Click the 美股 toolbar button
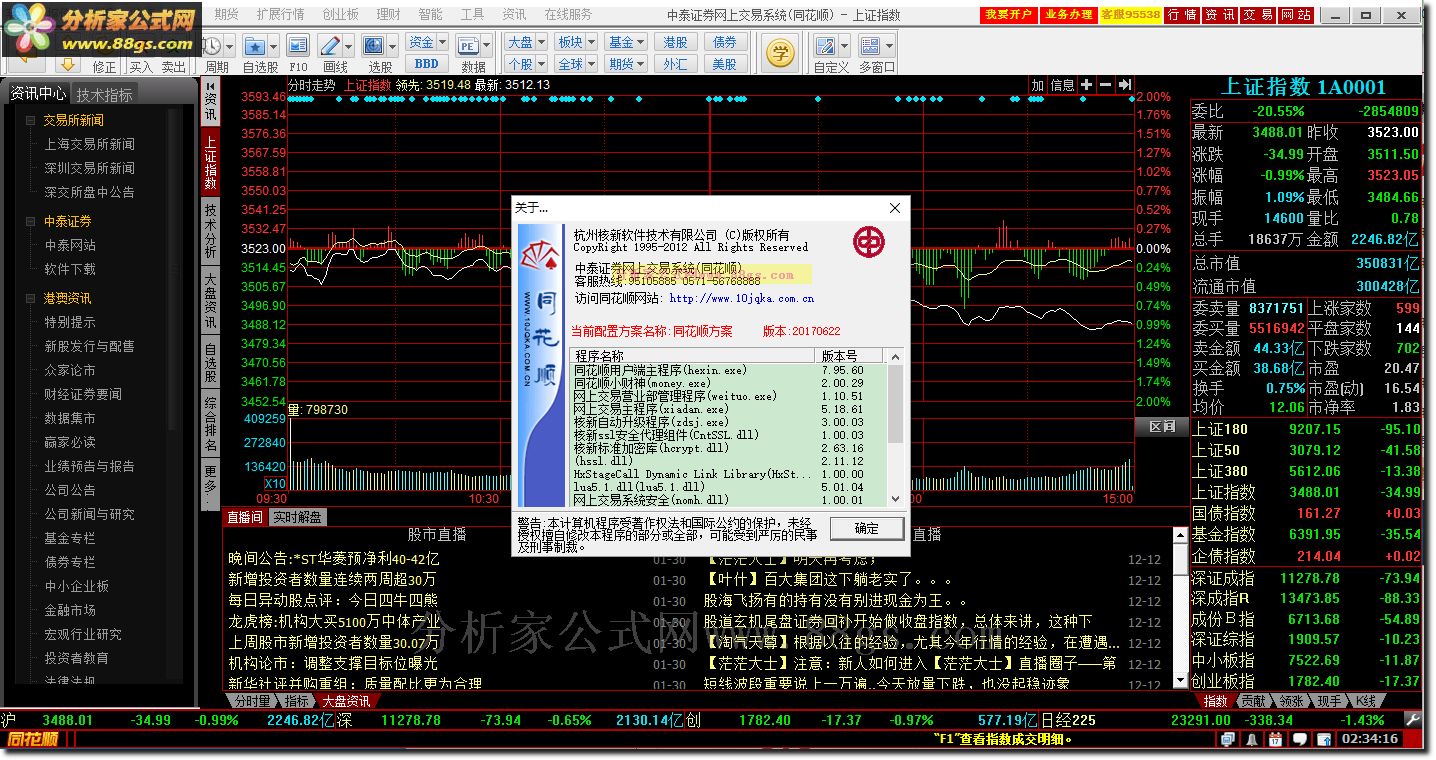Image resolution: width=1436 pixels, height=760 pixels. coord(724,64)
